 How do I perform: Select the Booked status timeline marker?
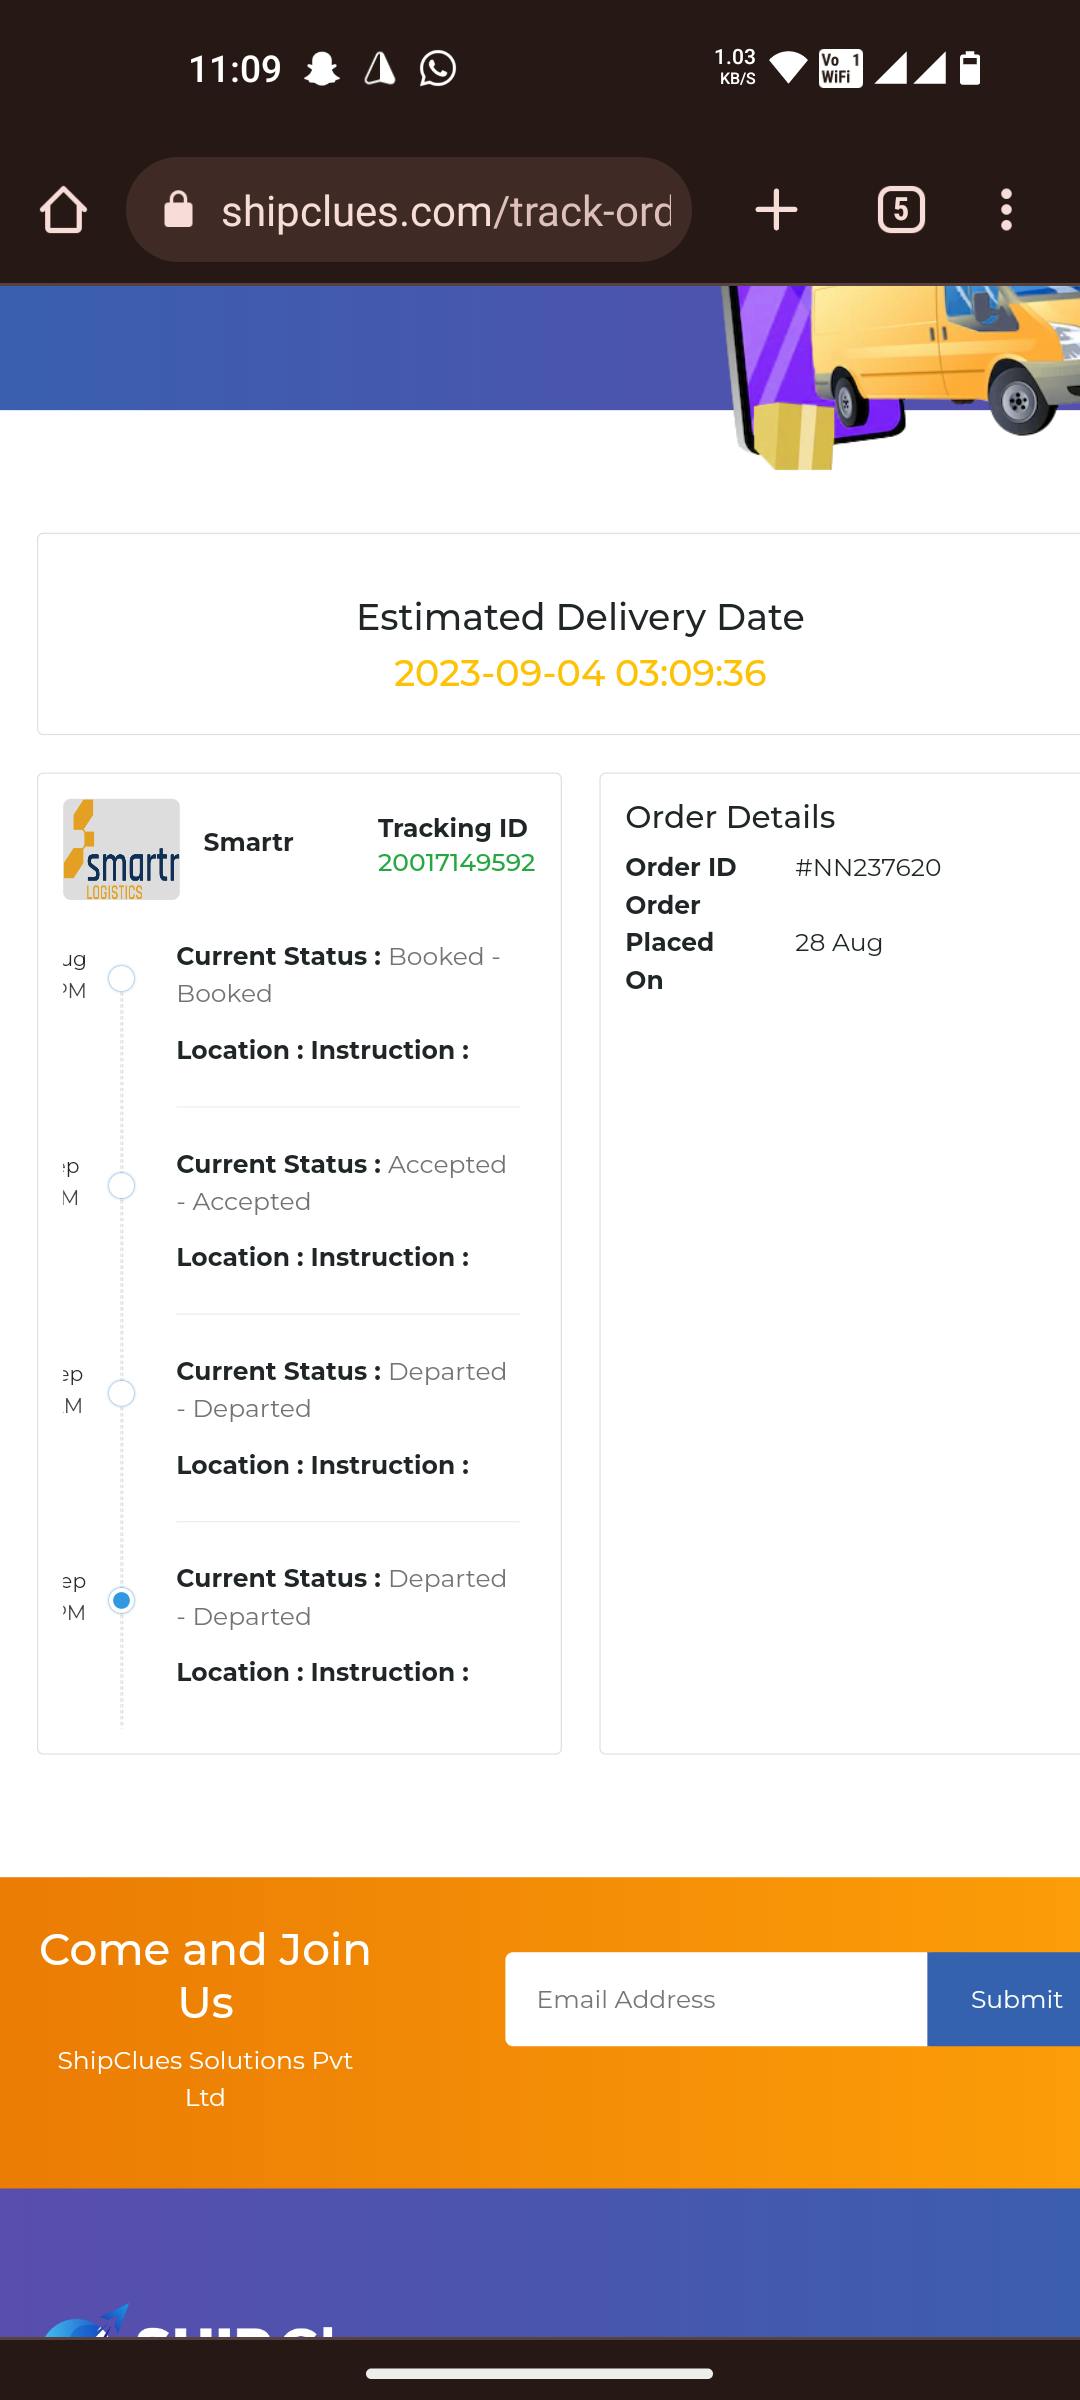[x=122, y=978]
